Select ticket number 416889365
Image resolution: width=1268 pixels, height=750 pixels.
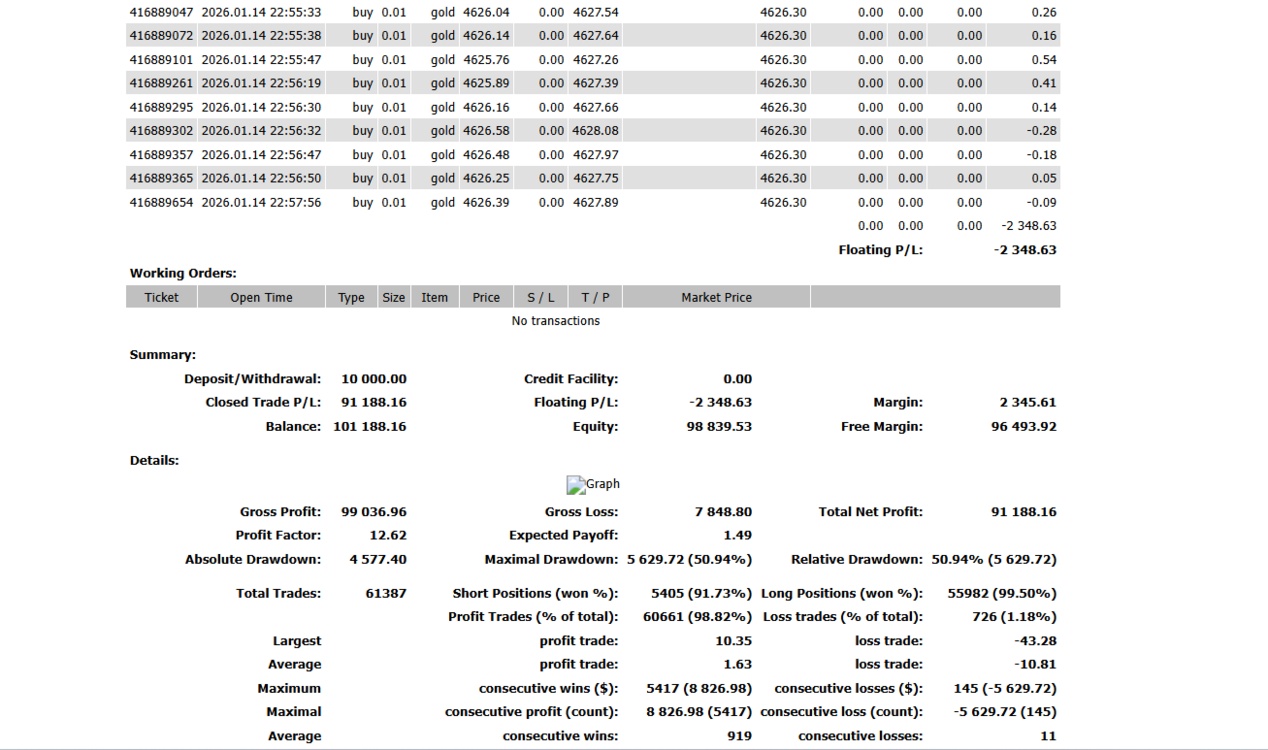[161, 178]
